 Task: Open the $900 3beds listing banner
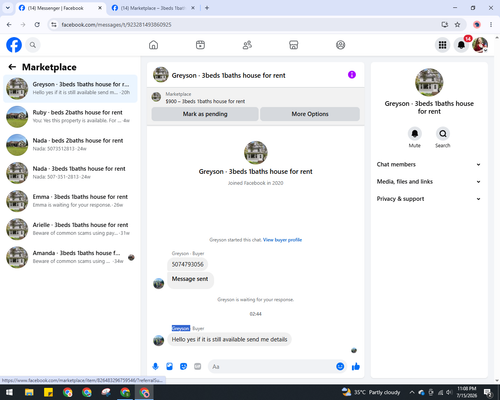pyautogui.click(x=256, y=97)
